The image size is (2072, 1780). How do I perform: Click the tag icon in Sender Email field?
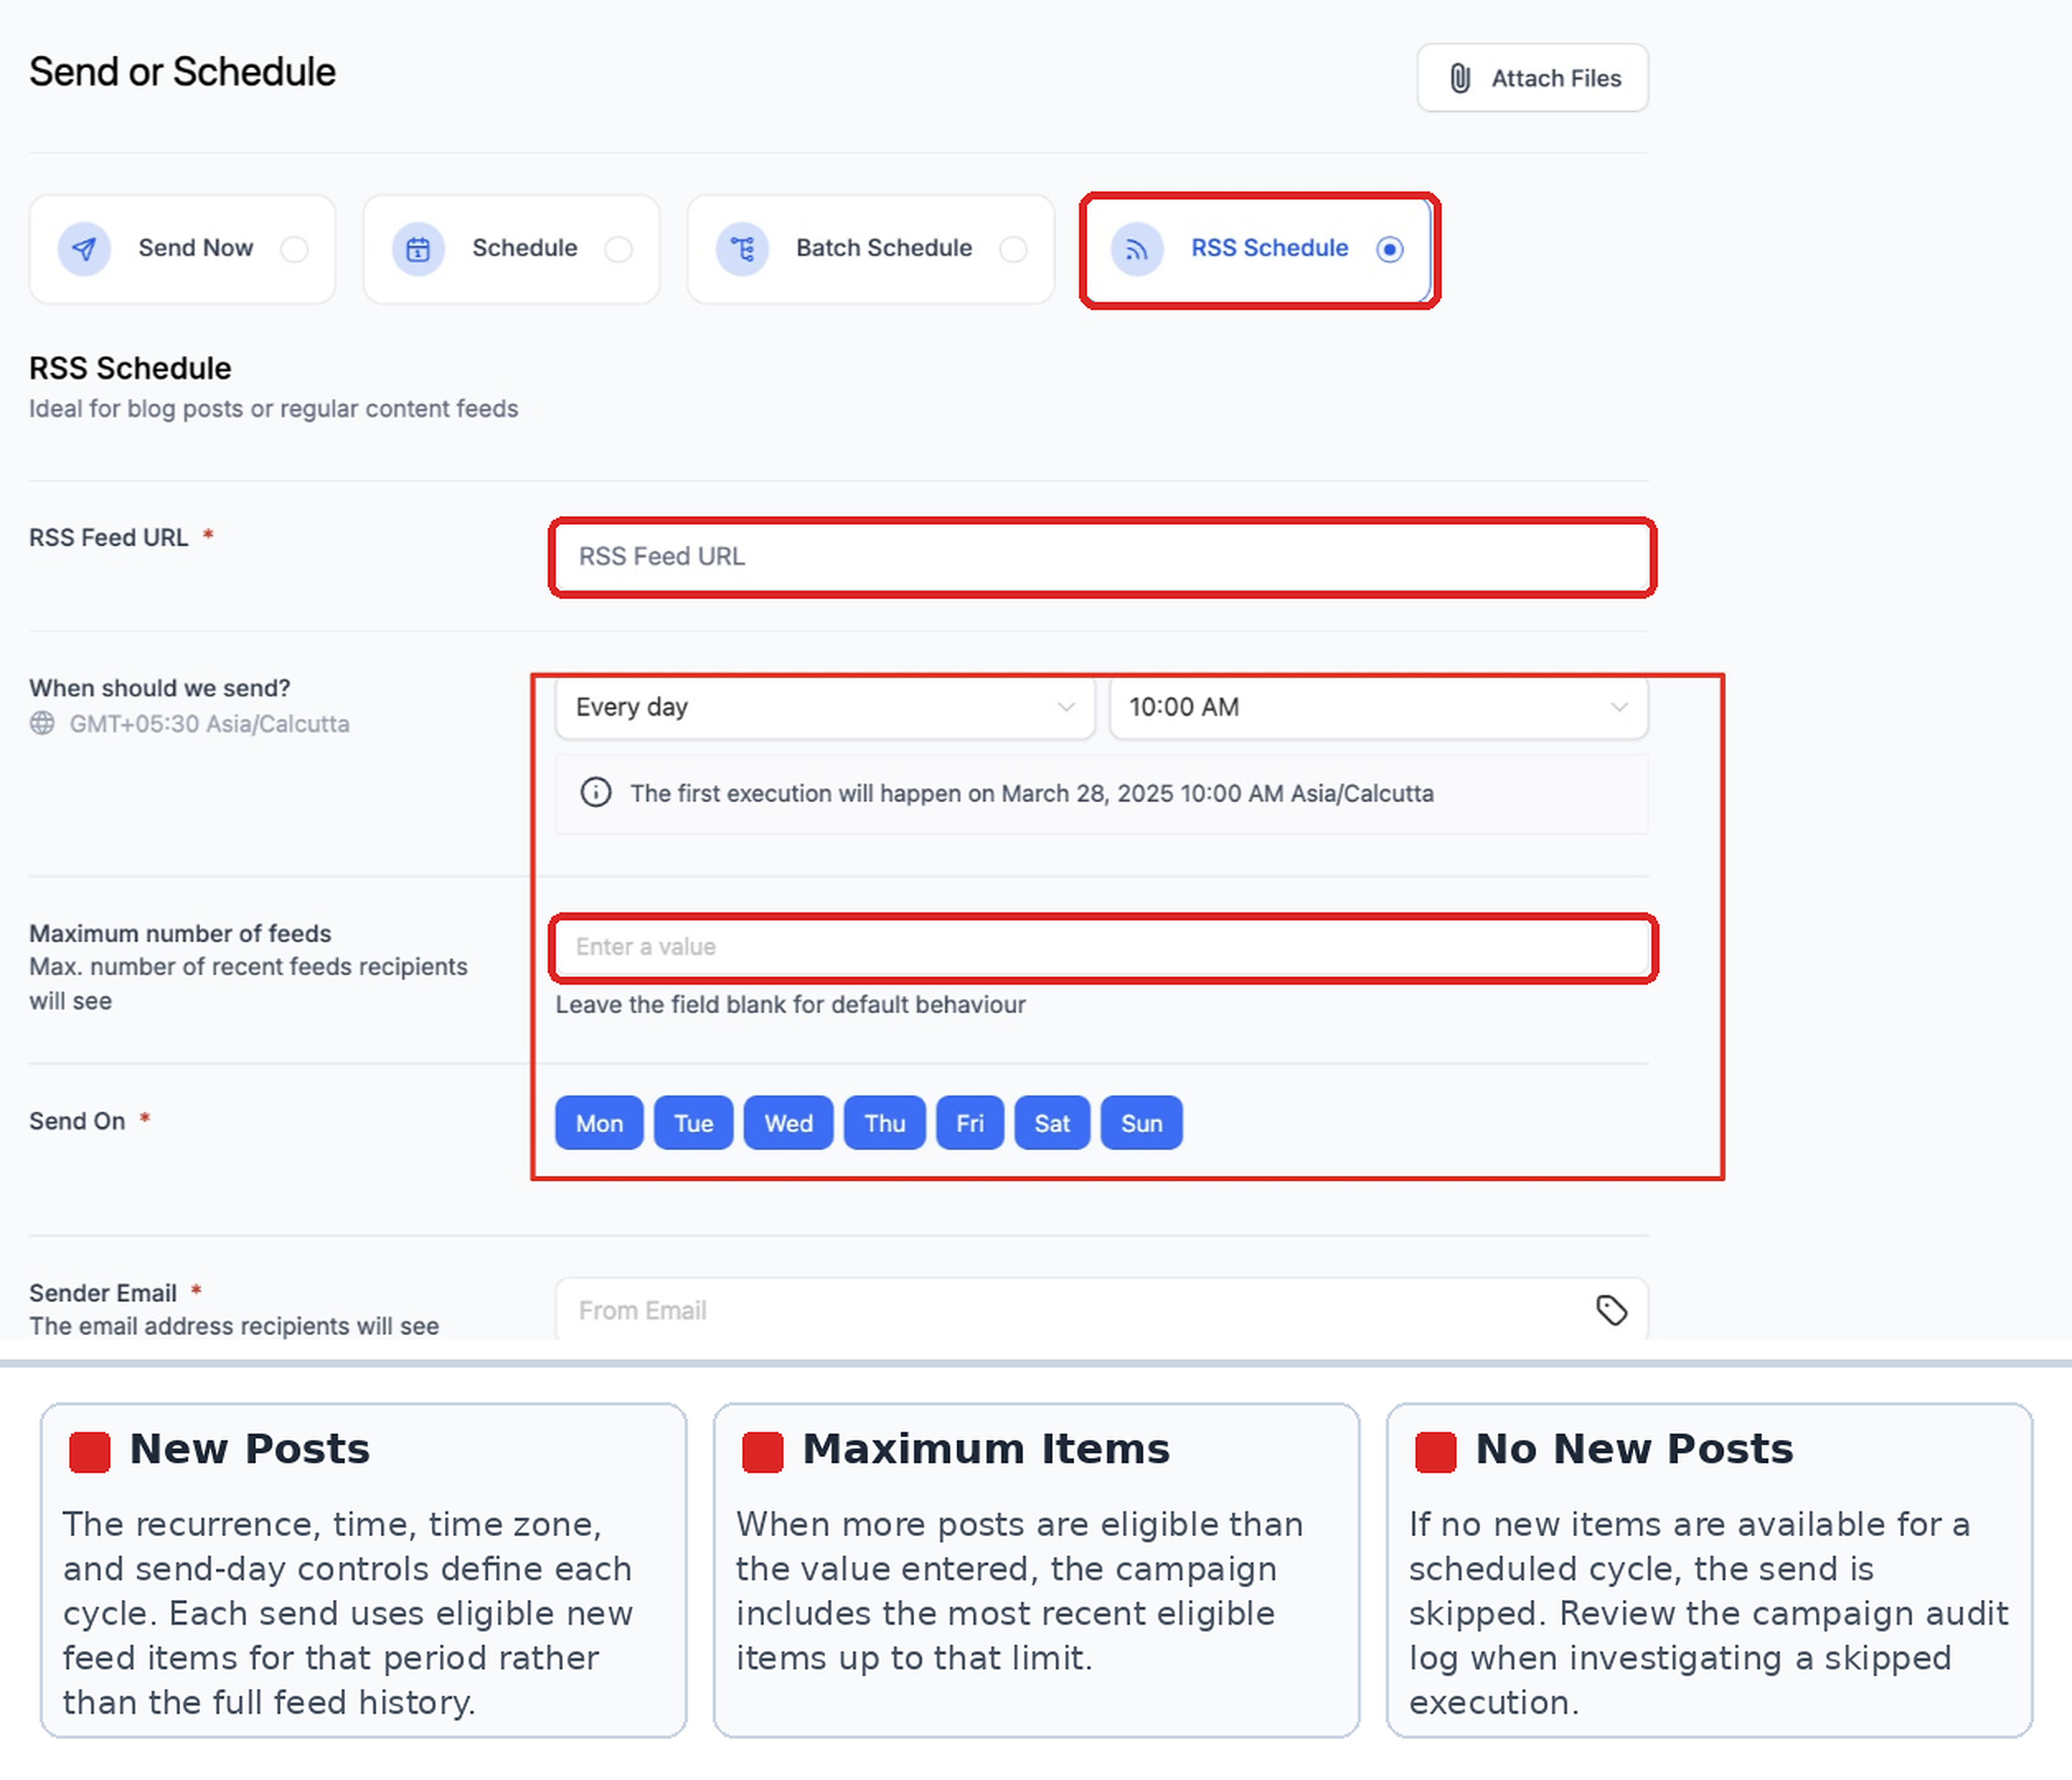[1611, 1310]
